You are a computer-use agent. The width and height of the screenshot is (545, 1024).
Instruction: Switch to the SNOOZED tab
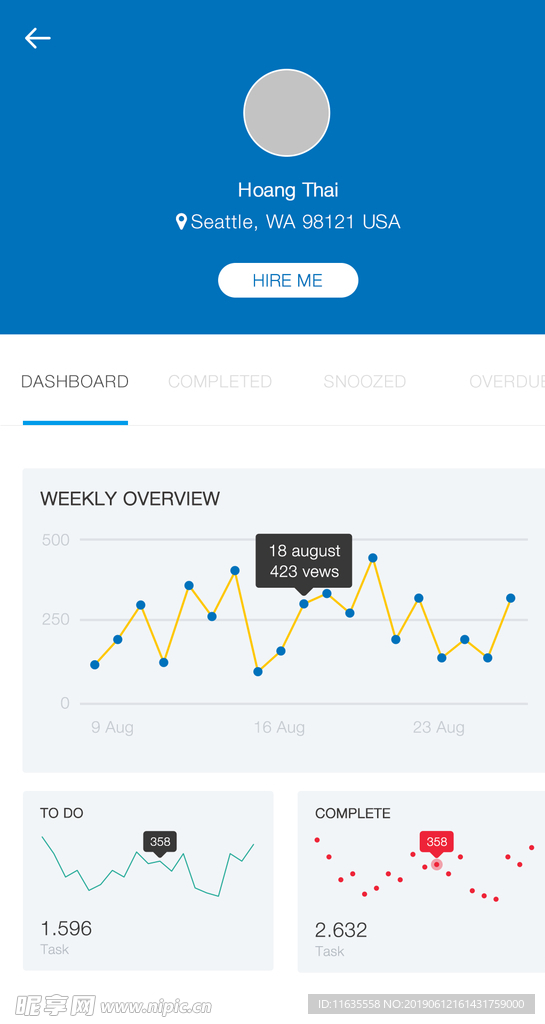click(365, 381)
